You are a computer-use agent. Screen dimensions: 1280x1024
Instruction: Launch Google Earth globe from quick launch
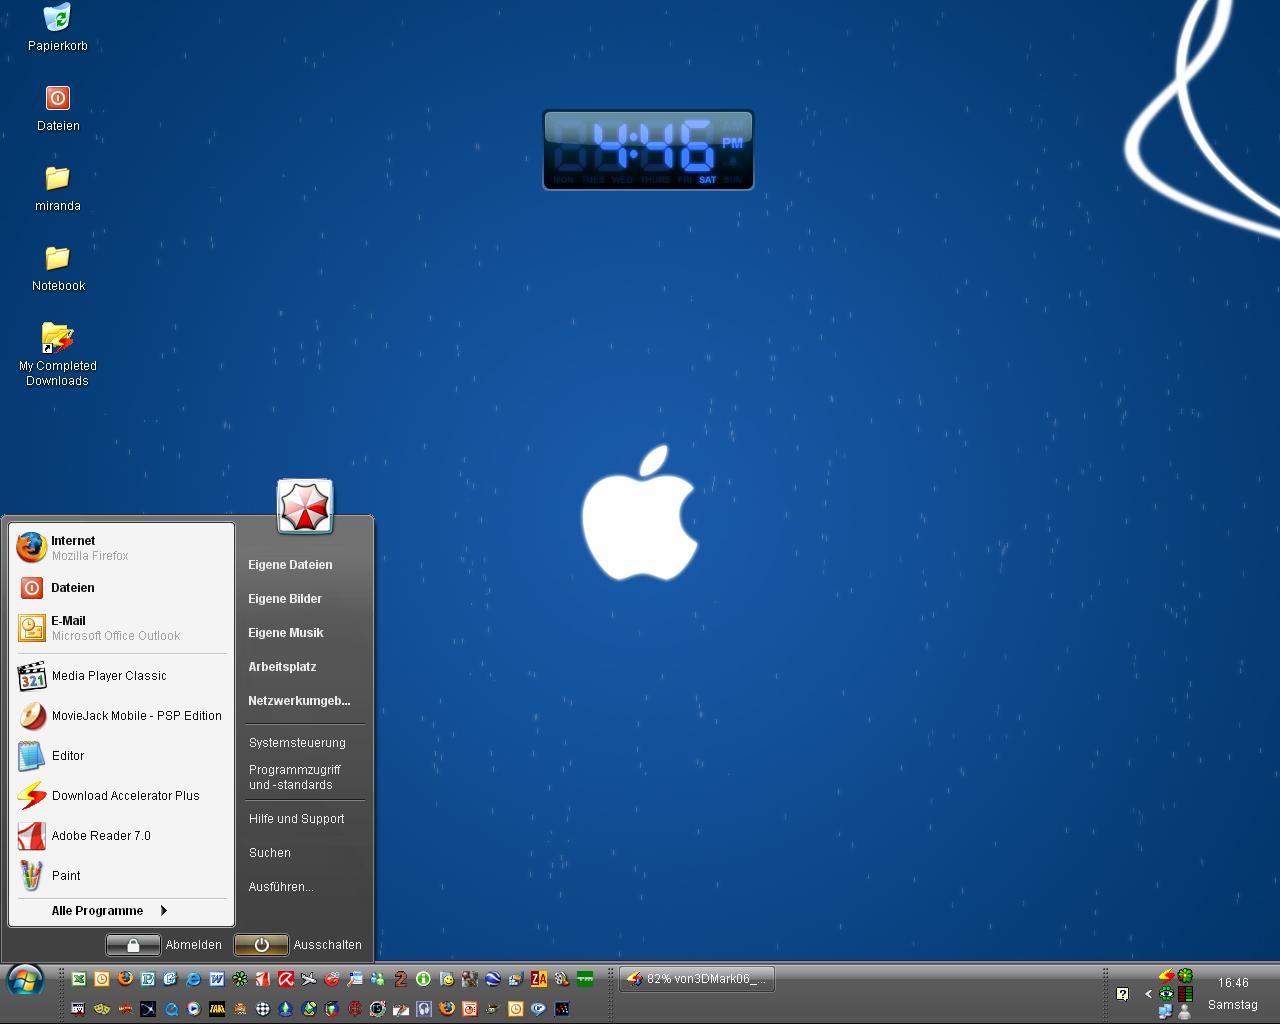pyautogui.click(x=493, y=979)
